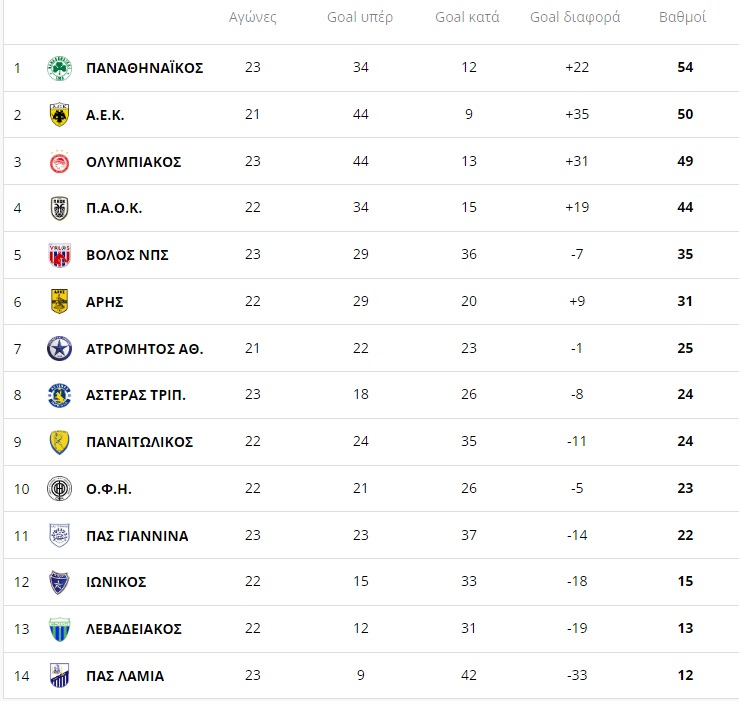The height and width of the screenshot is (701, 739).
Task: Sort by the Goal διαφορά column header
Action: tap(575, 17)
